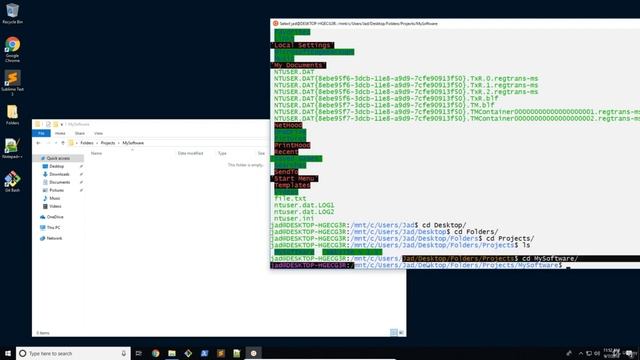This screenshot has width=640, height=360.
Task: Click the Properties icon in Explorer's title bar
Action: point(48,124)
